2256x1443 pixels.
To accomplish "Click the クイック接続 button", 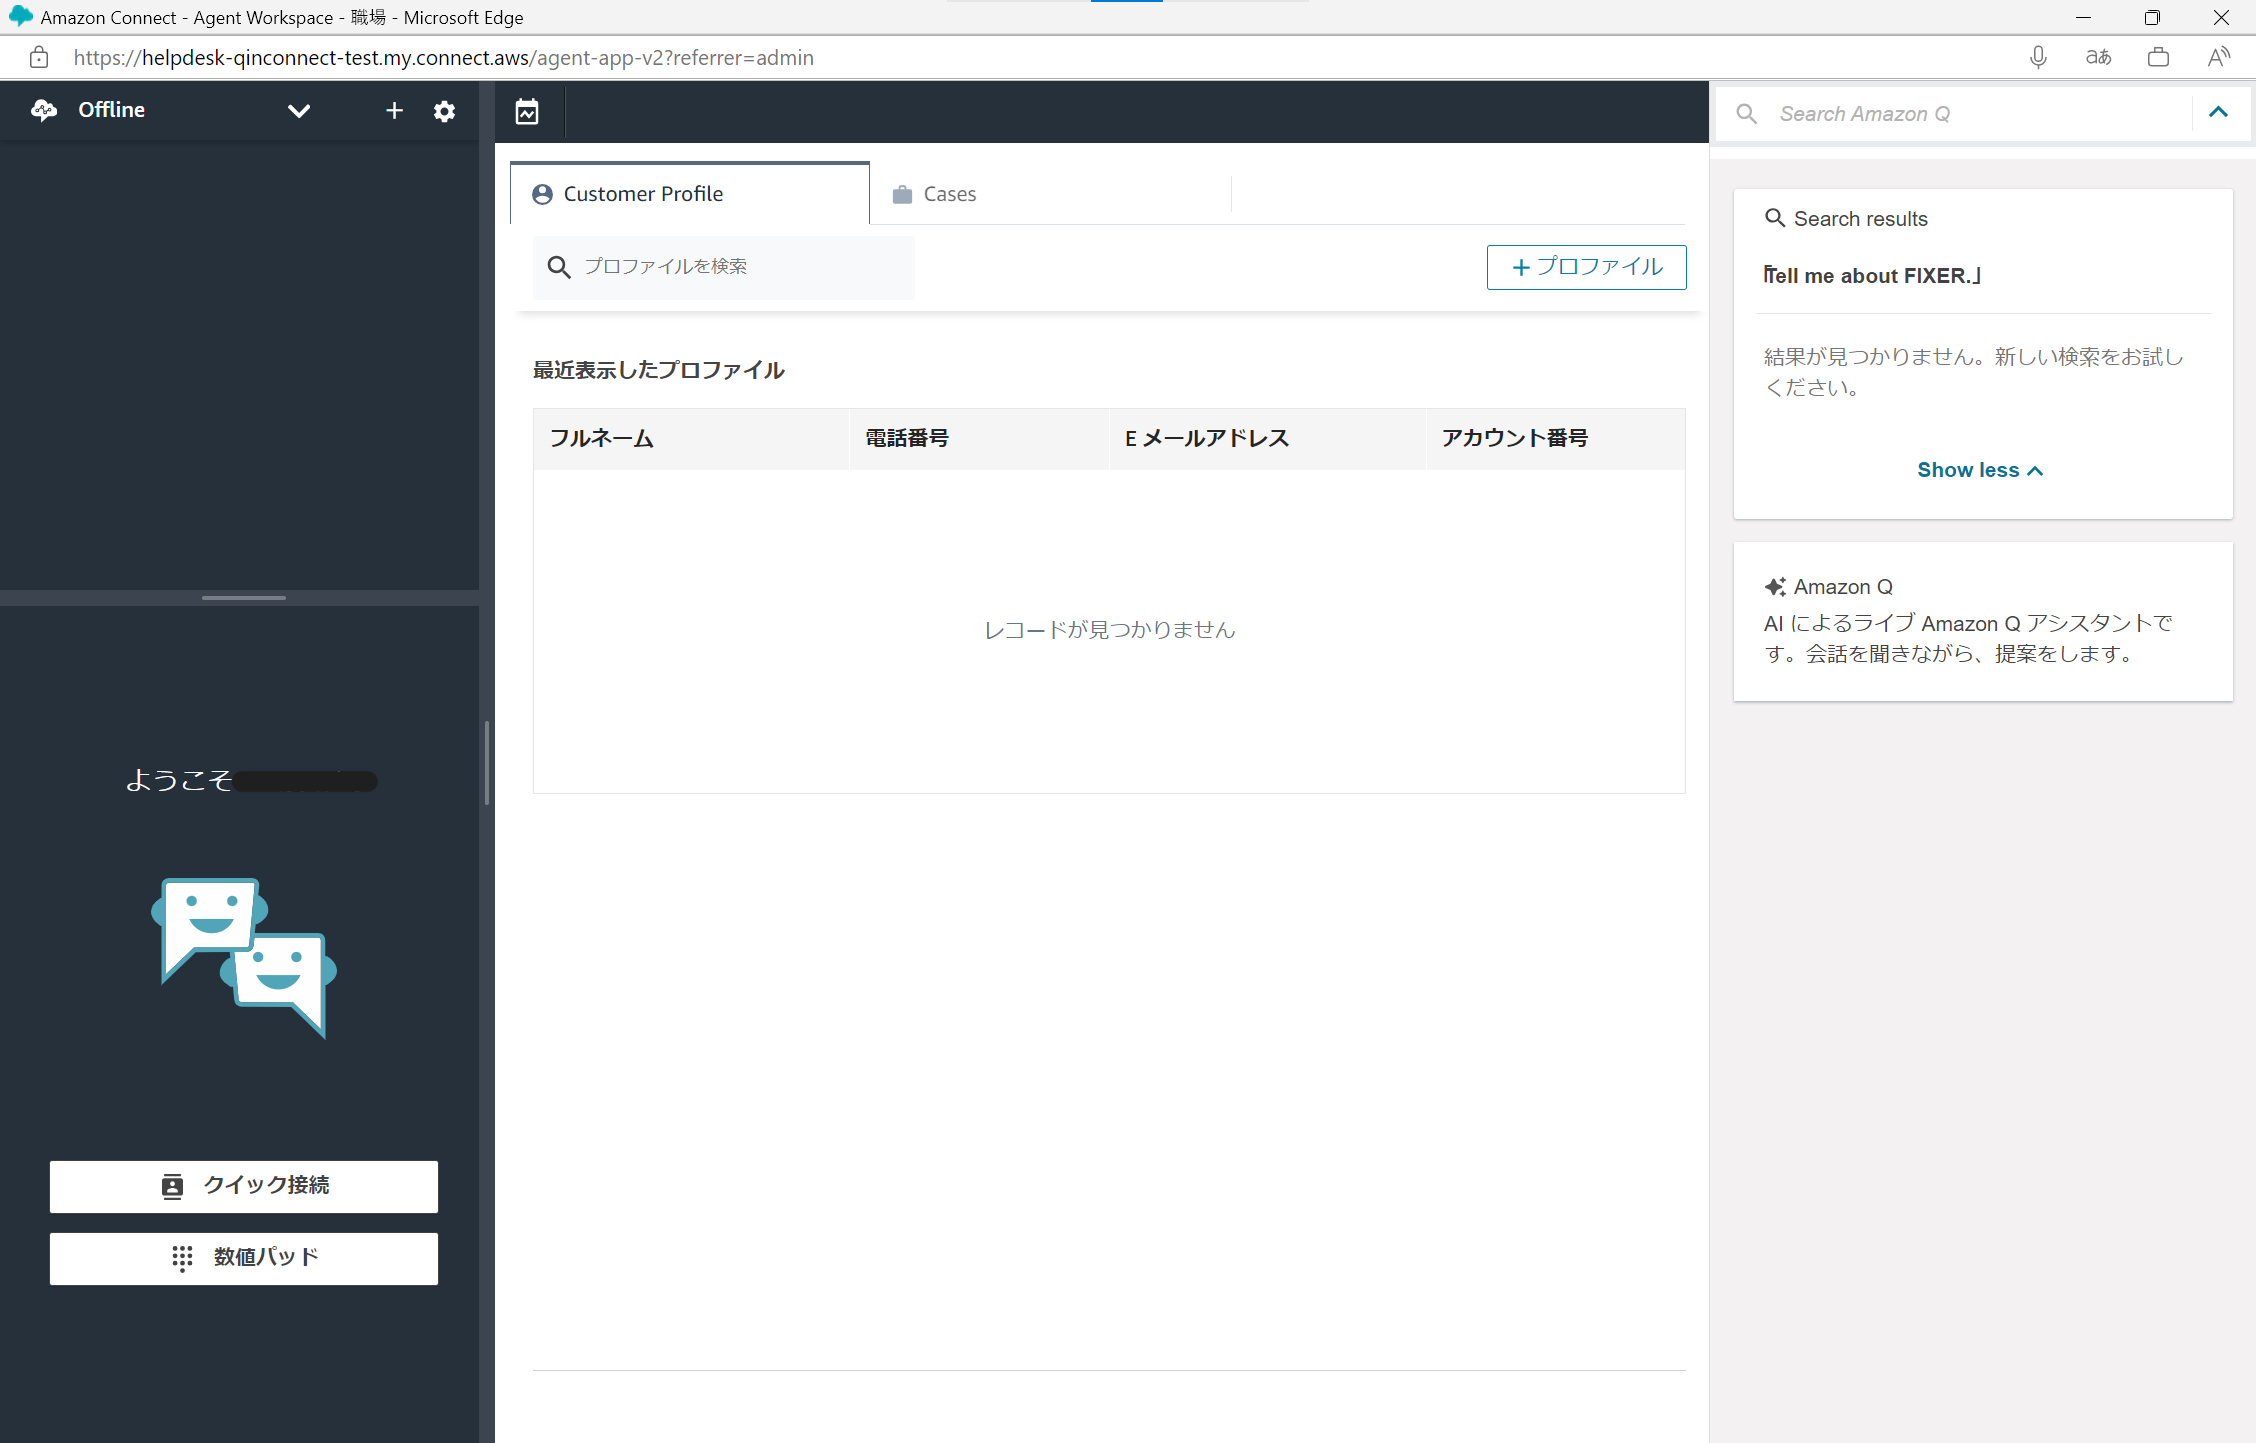I will click(x=244, y=1186).
